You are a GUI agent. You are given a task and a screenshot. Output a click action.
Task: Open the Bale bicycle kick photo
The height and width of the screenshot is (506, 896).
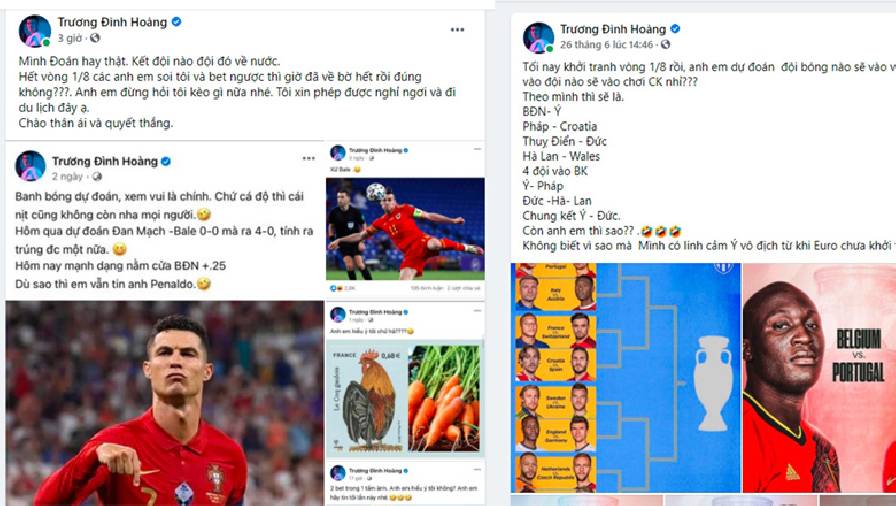pyautogui.click(x=405, y=228)
